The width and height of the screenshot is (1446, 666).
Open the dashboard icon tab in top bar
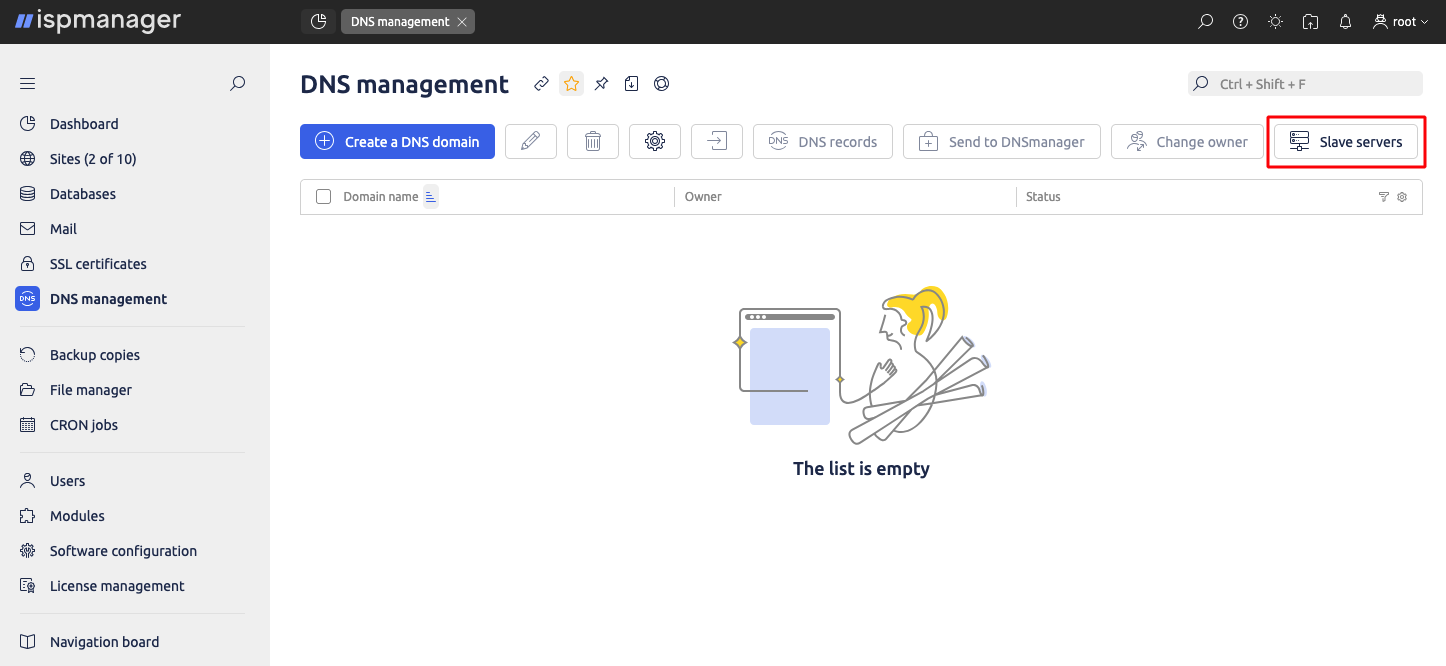(318, 21)
